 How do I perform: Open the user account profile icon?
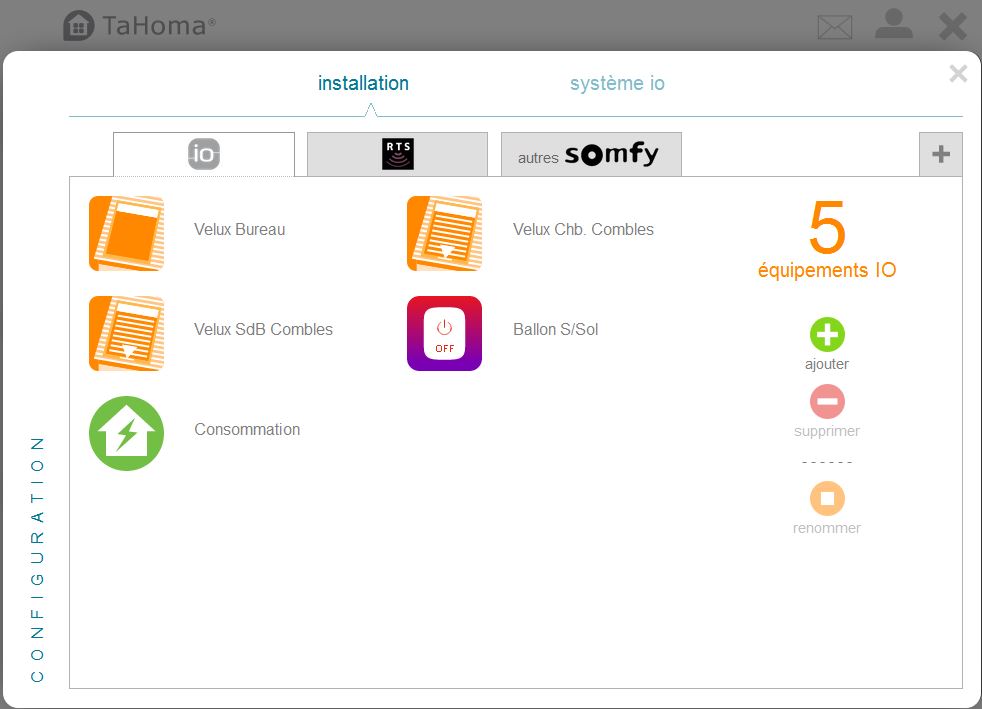pyautogui.click(x=893, y=25)
